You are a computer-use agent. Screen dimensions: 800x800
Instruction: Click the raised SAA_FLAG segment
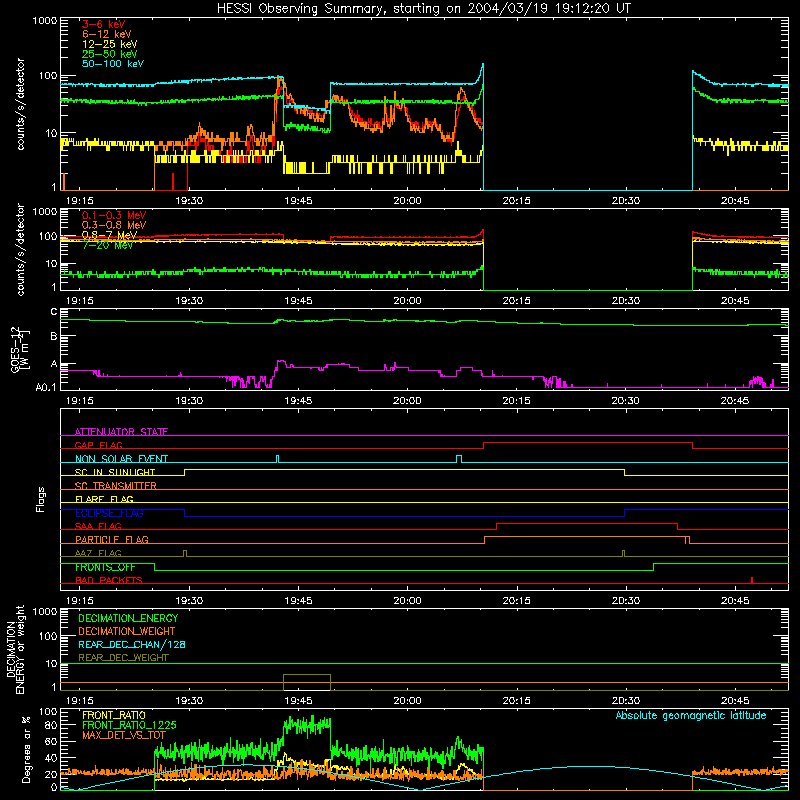[587, 523]
